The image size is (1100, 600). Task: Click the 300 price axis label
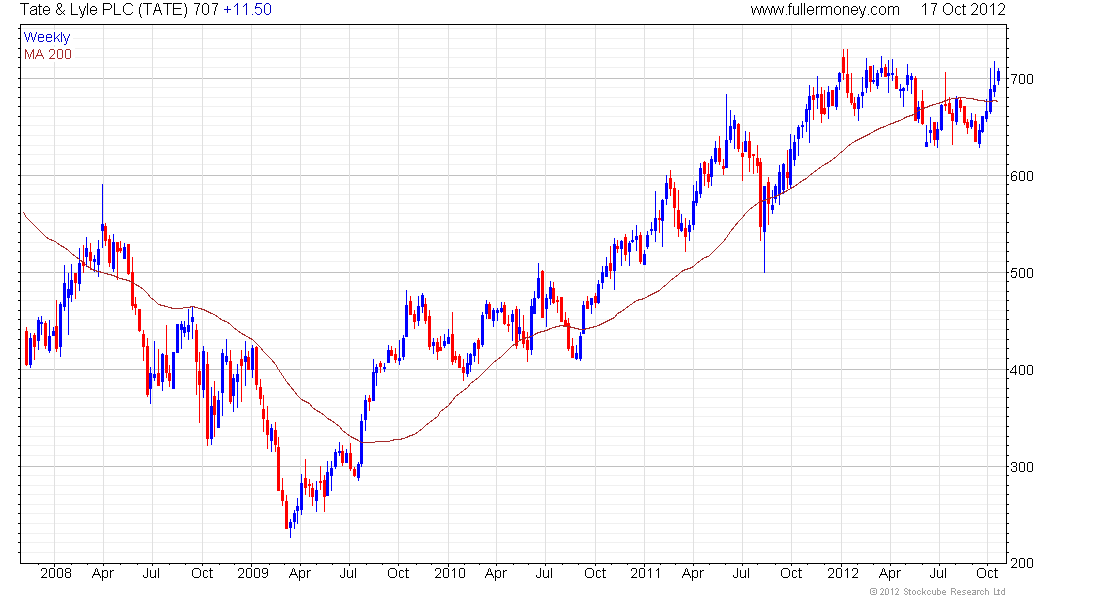1022,467
